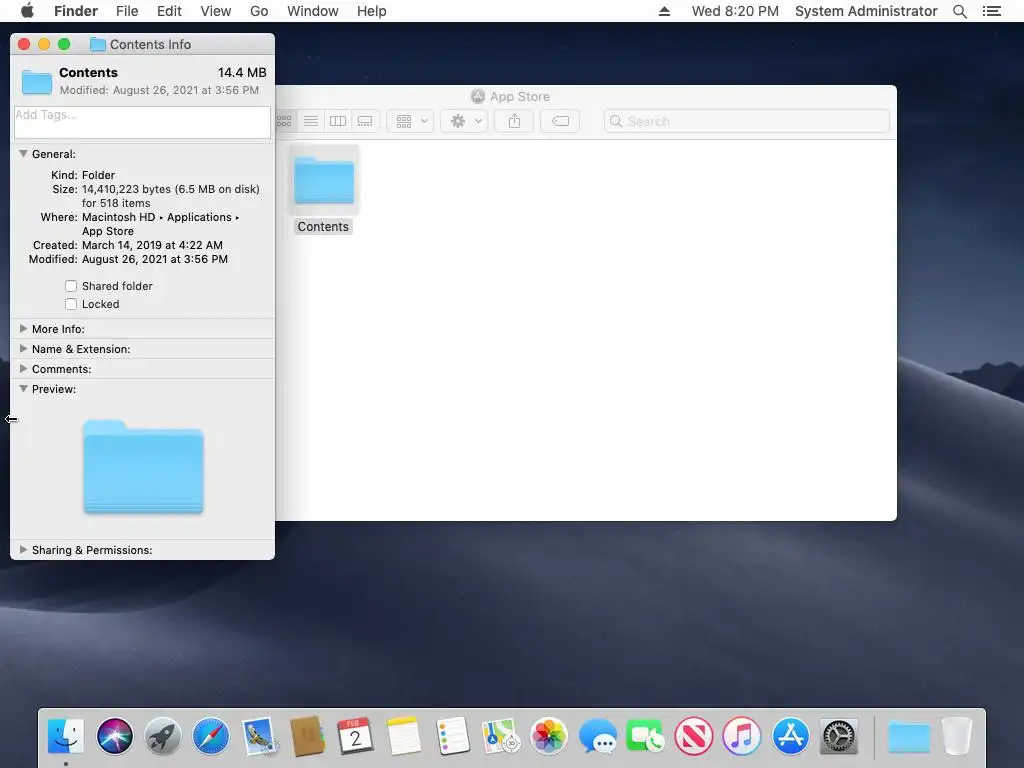Image resolution: width=1024 pixels, height=768 pixels.
Task: Expand the Sharing & Permissions section
Action: coord(24,550)
